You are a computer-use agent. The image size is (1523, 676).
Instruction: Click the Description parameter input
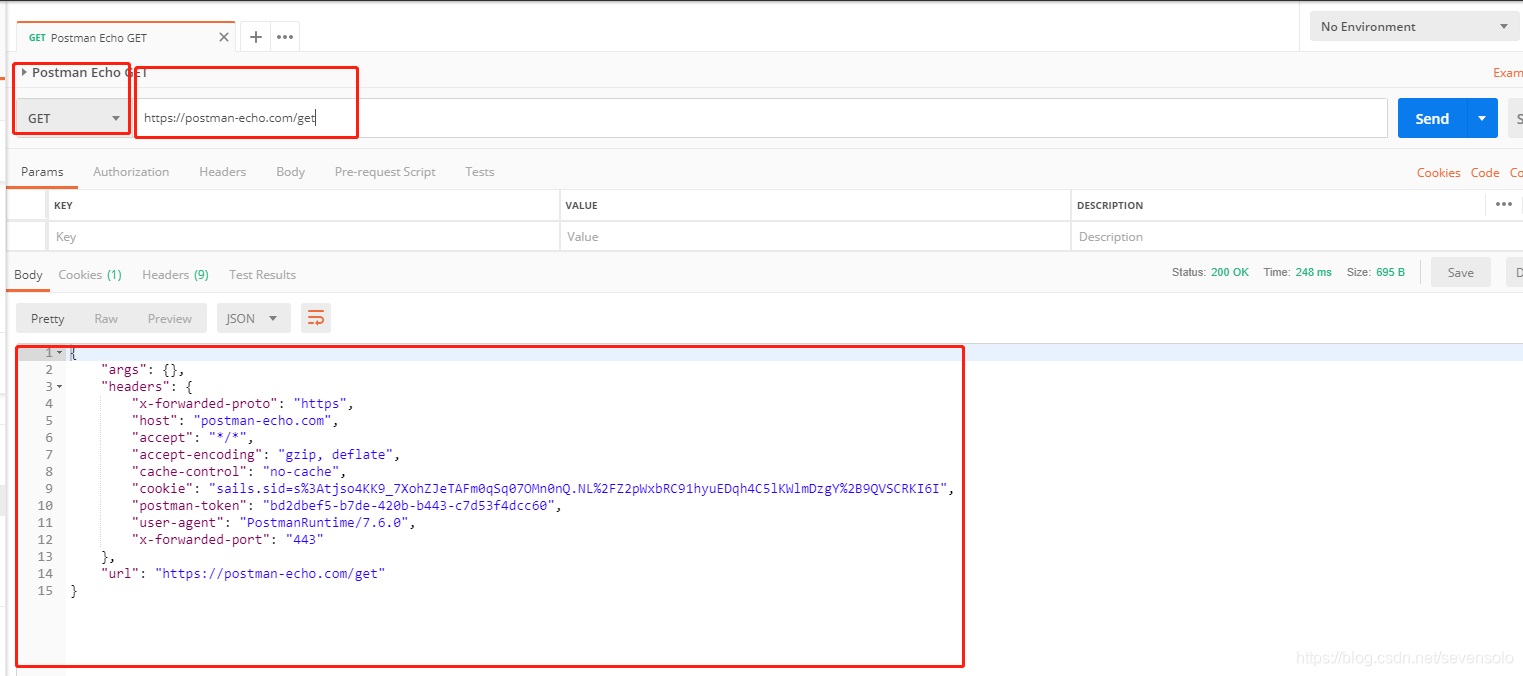pos(1296,237)
